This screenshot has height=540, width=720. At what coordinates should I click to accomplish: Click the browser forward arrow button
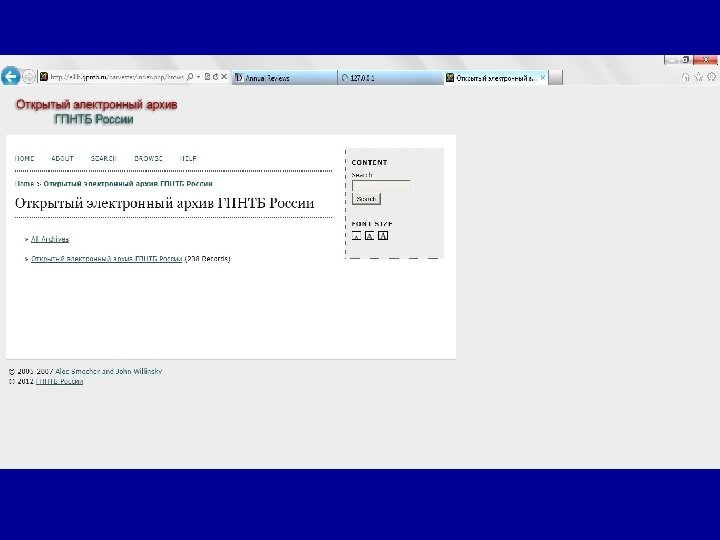[29, 77]
